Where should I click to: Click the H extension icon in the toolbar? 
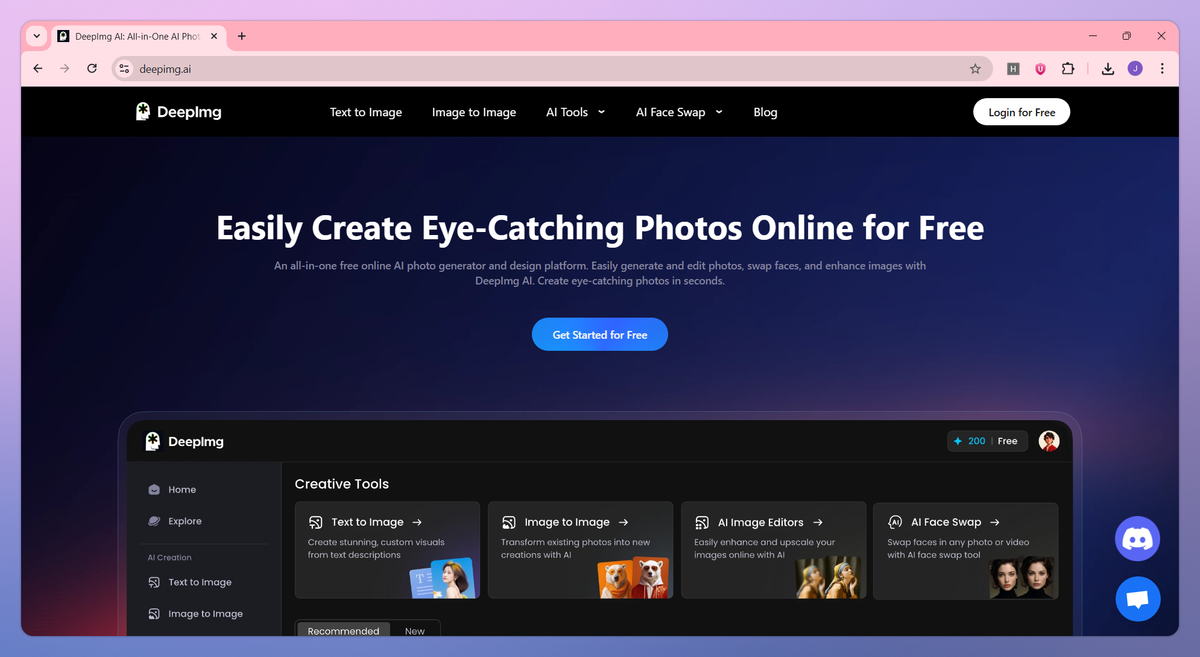pyautogui.click(x=1013, y=69)
